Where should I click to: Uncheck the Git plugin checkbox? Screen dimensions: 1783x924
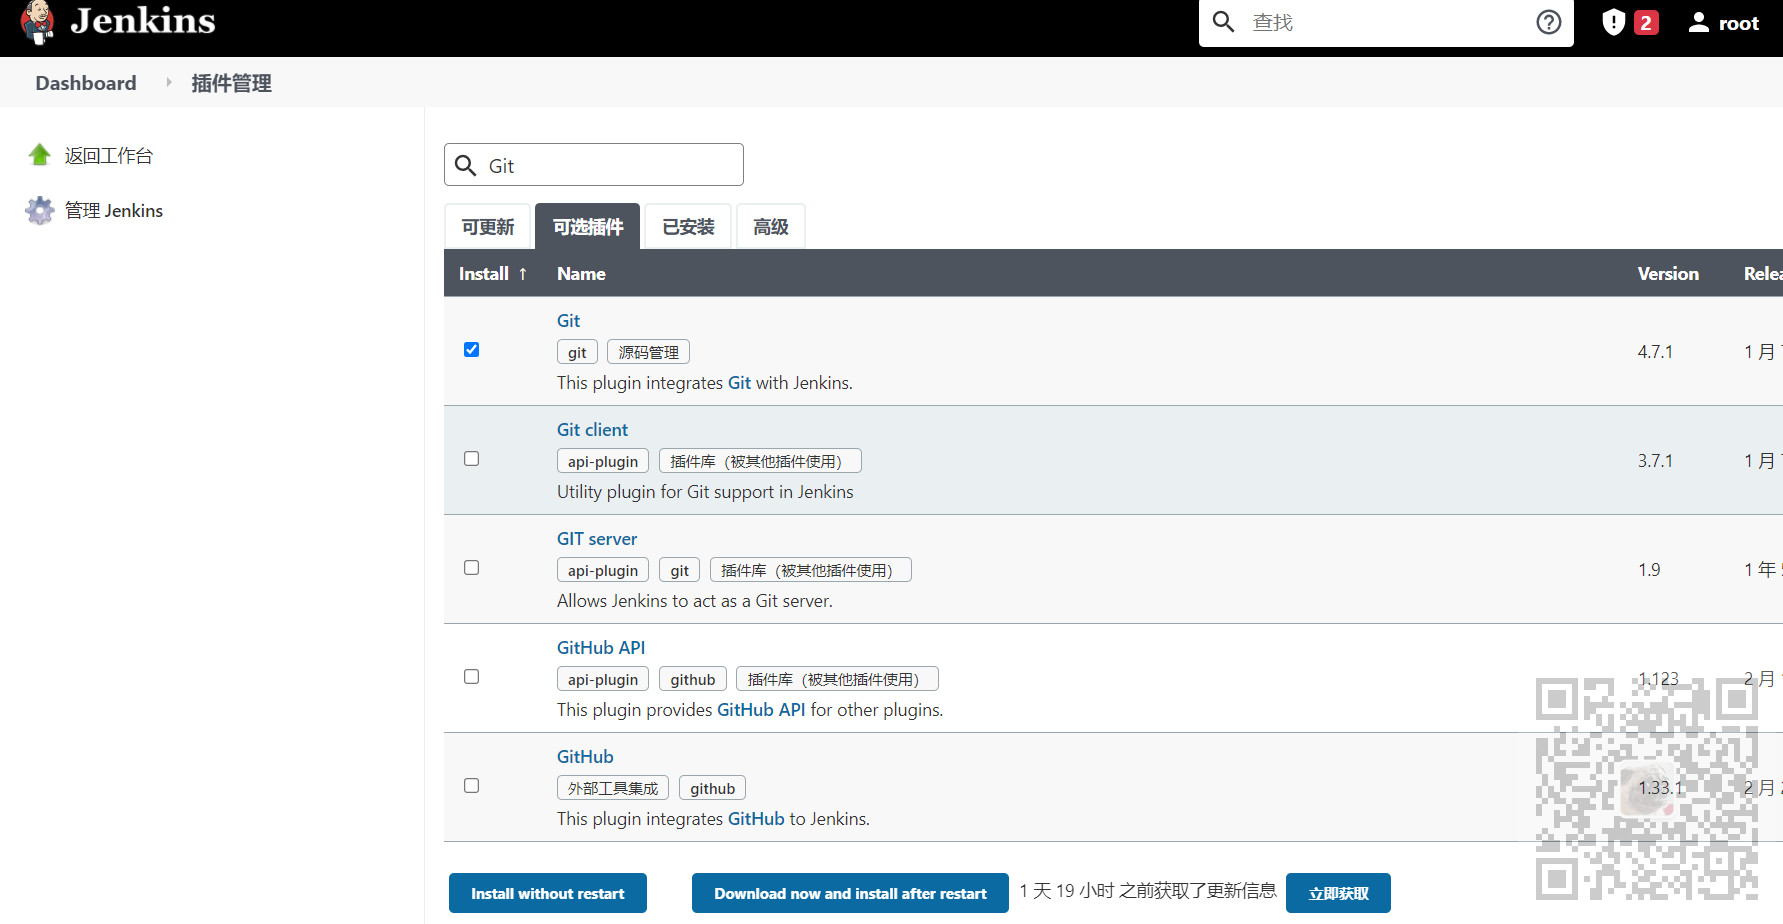[472, 350]
